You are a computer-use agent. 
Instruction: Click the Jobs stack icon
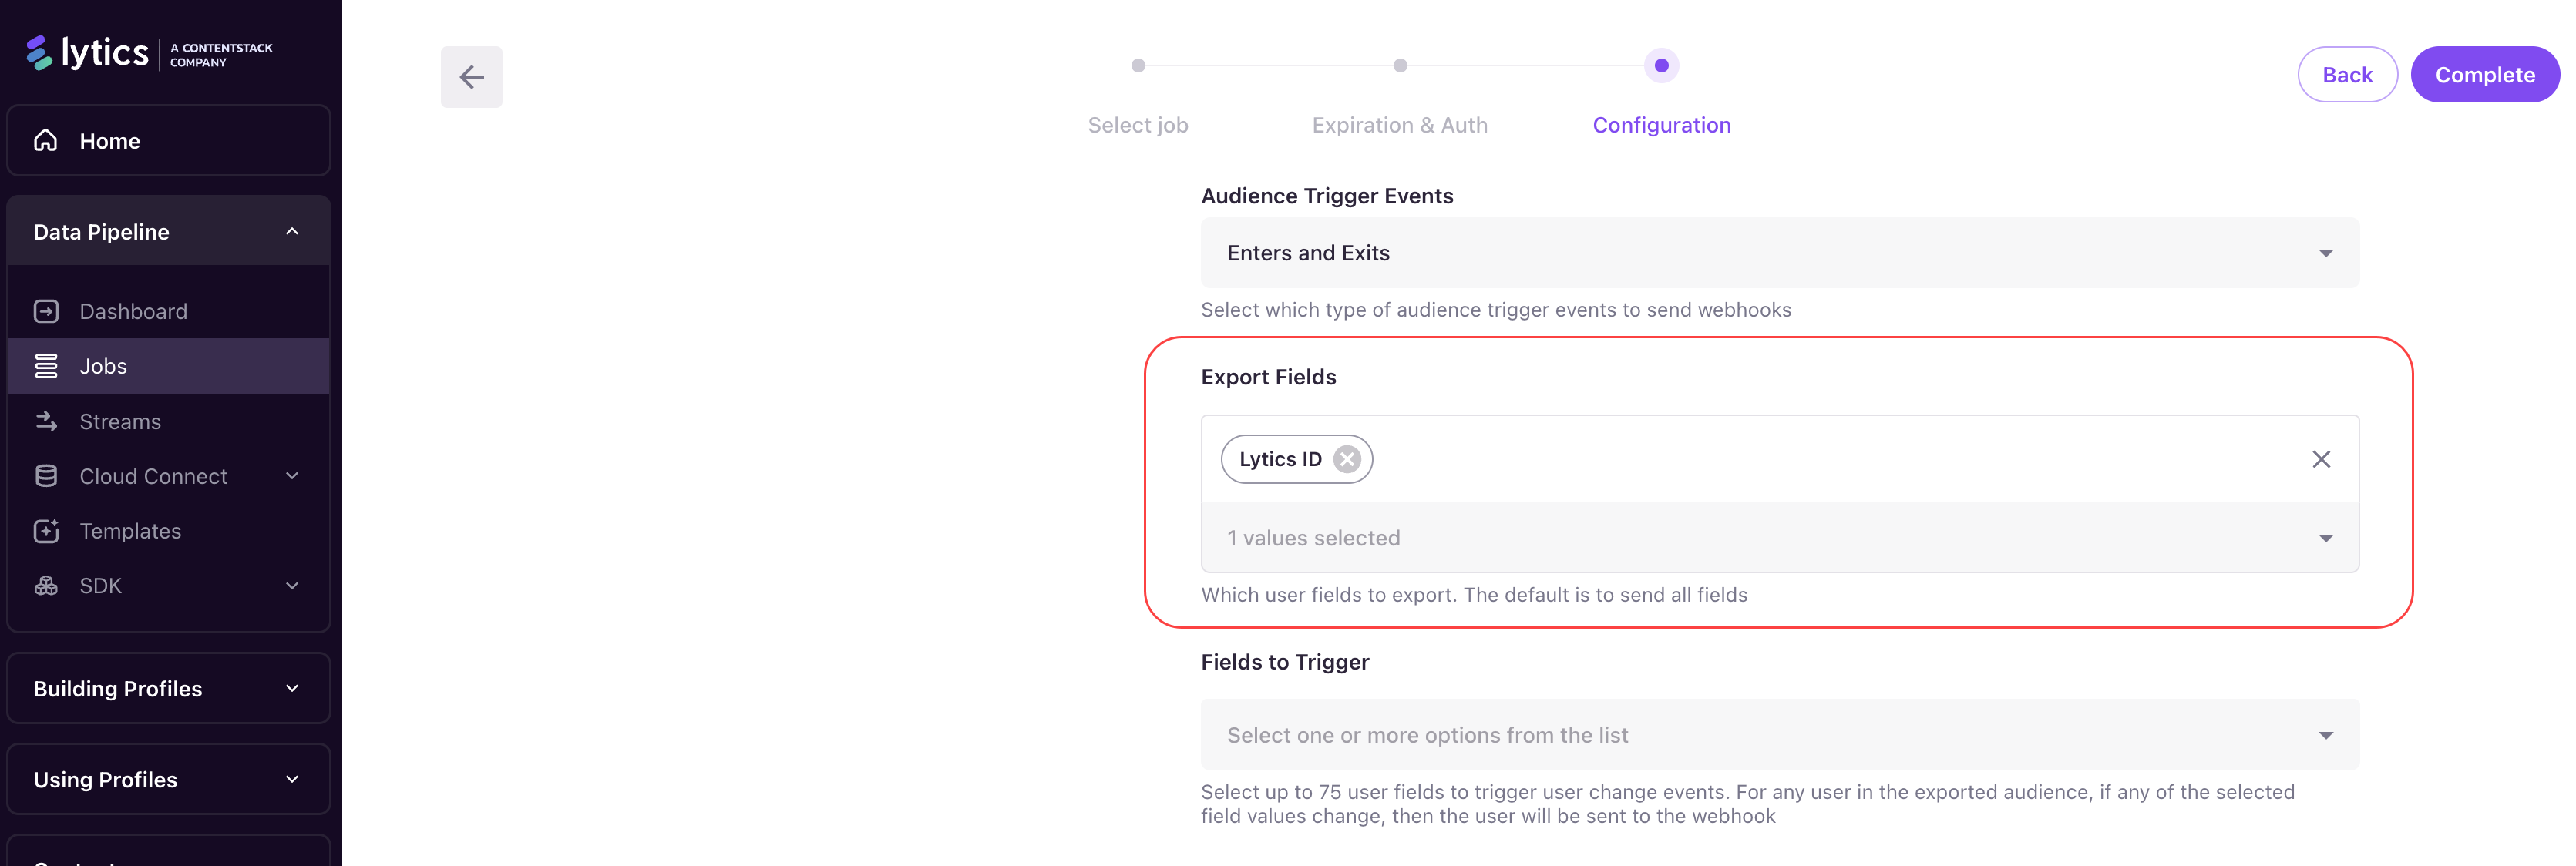46,366
